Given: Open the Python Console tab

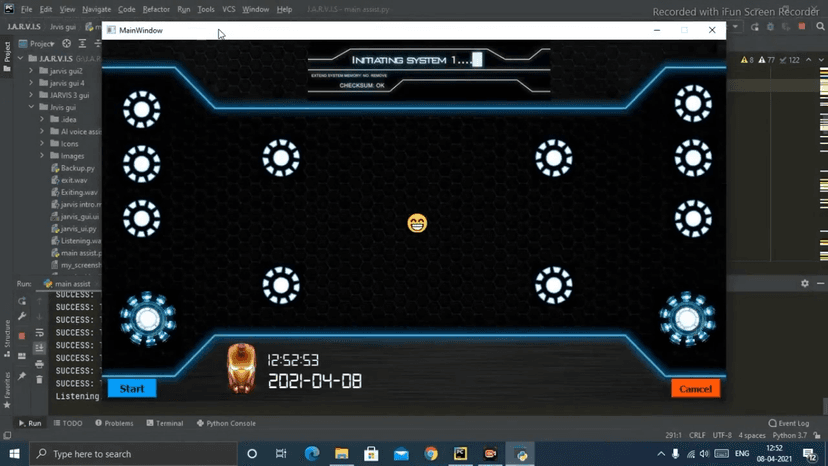Looking at the screenshot, I should tap(226, 423).
